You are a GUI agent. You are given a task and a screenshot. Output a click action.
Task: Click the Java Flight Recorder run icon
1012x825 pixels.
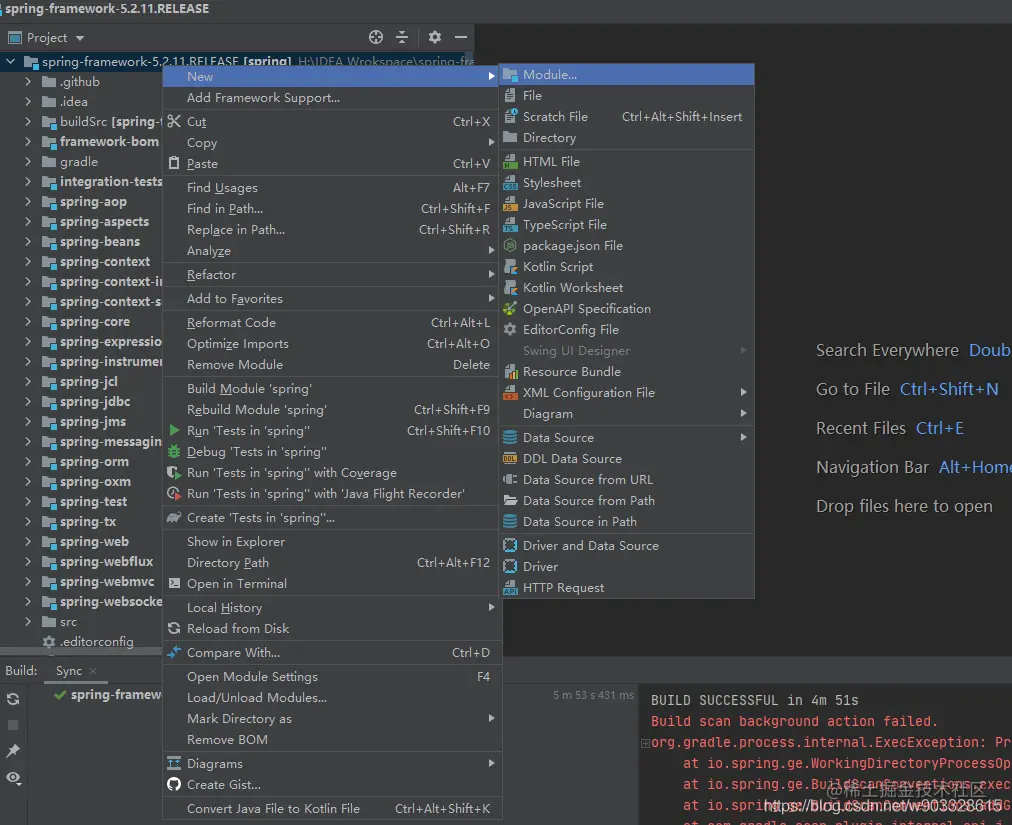tap(174, 494)
